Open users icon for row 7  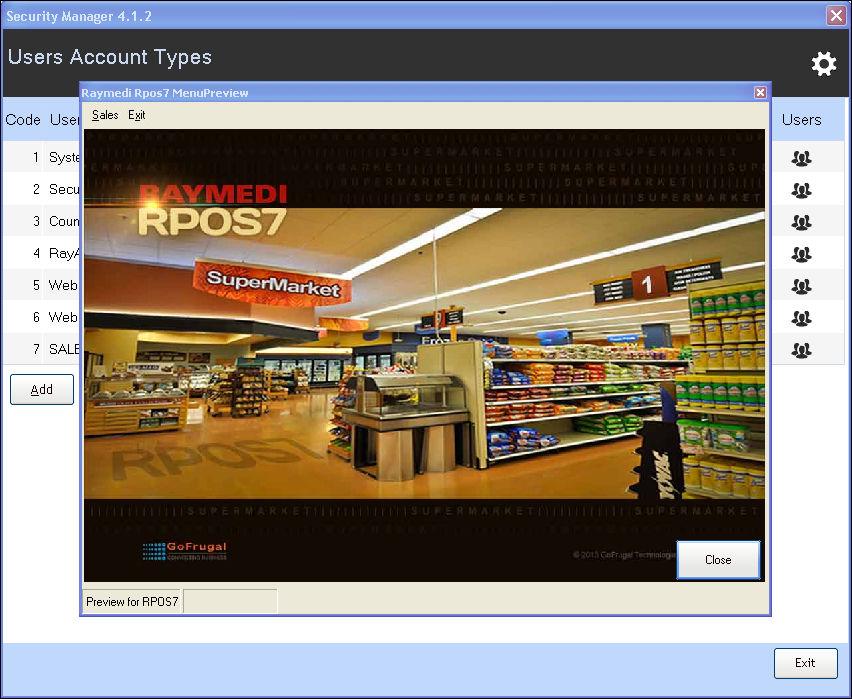[x=801, y=350]
